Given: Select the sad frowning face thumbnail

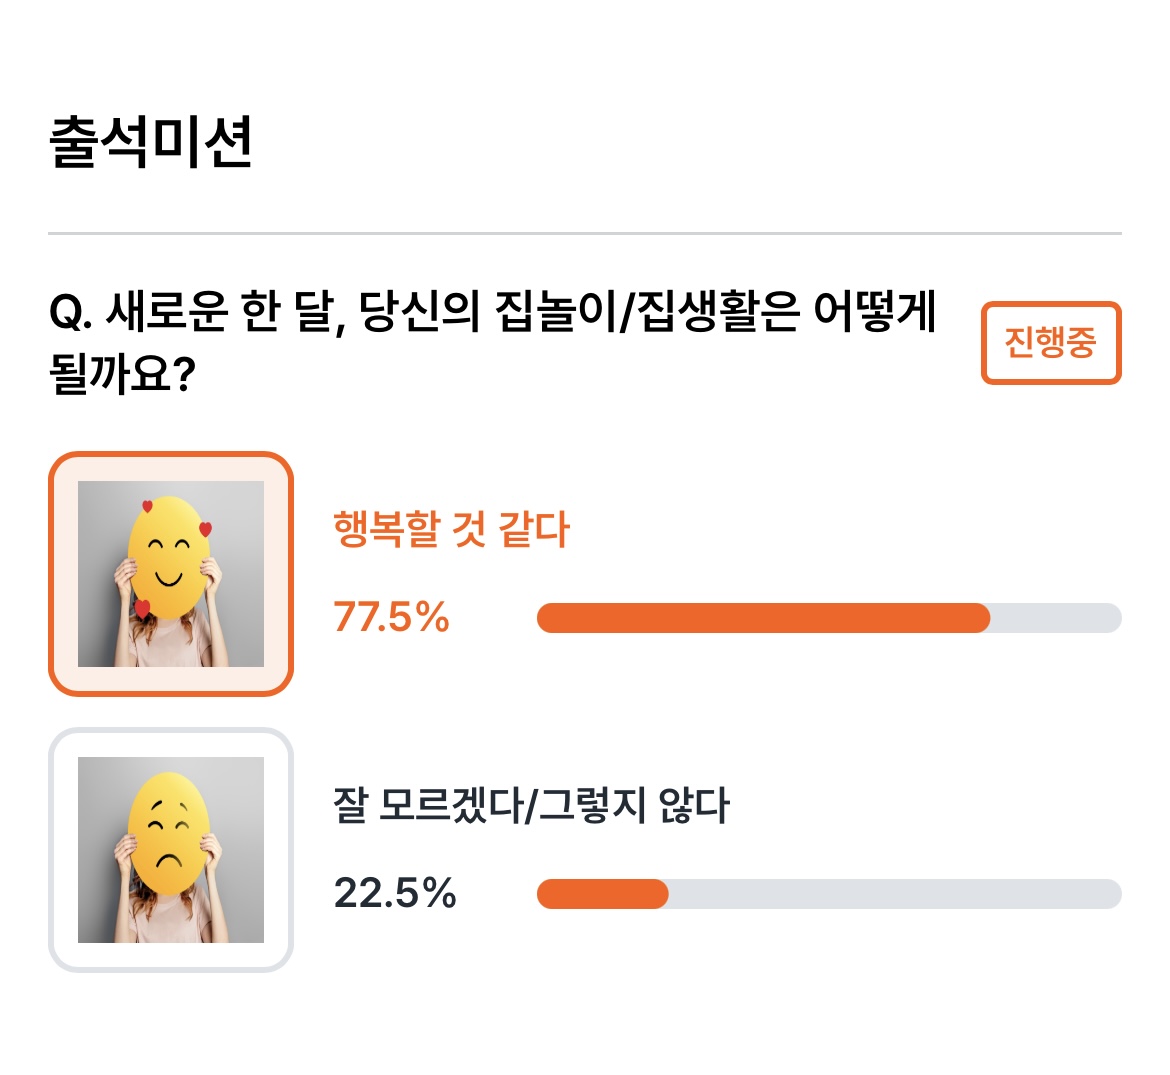Looking at the screenshot, I should tap(171, 850).
